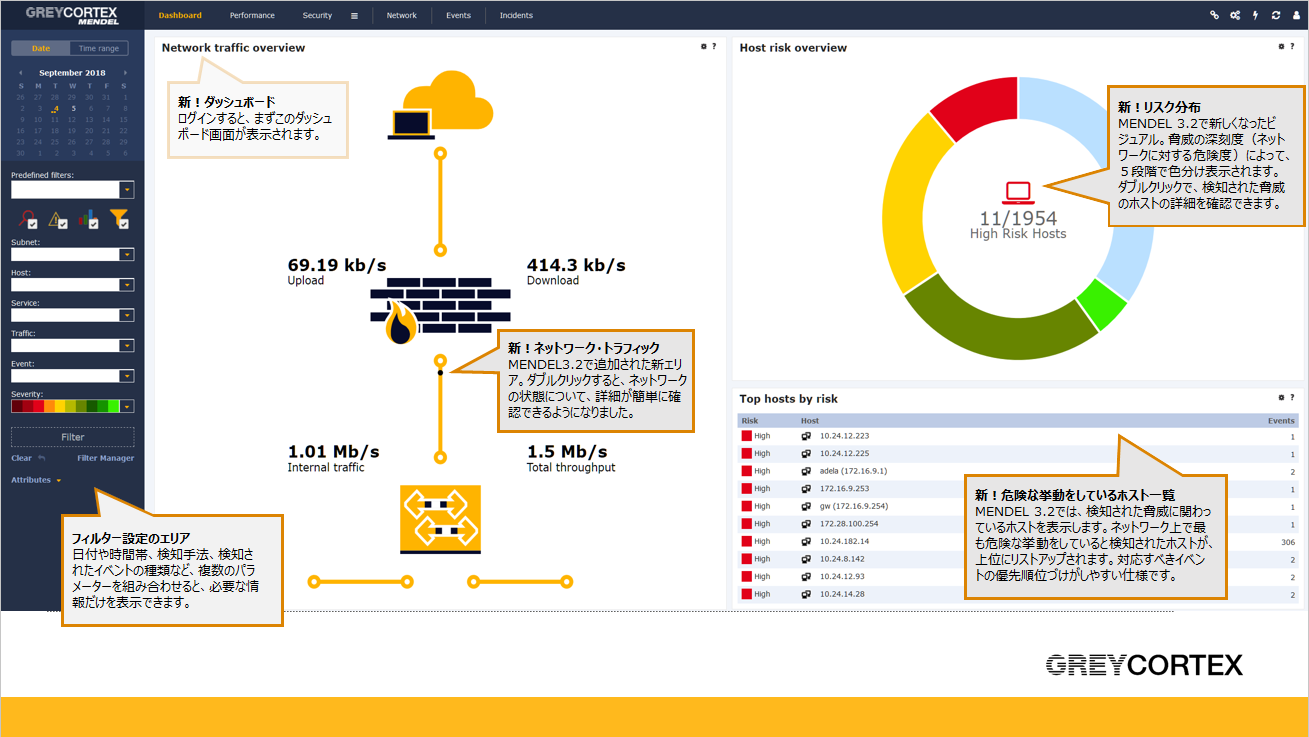
Task: Expand the Attributes section
Action: click(36, 480)
